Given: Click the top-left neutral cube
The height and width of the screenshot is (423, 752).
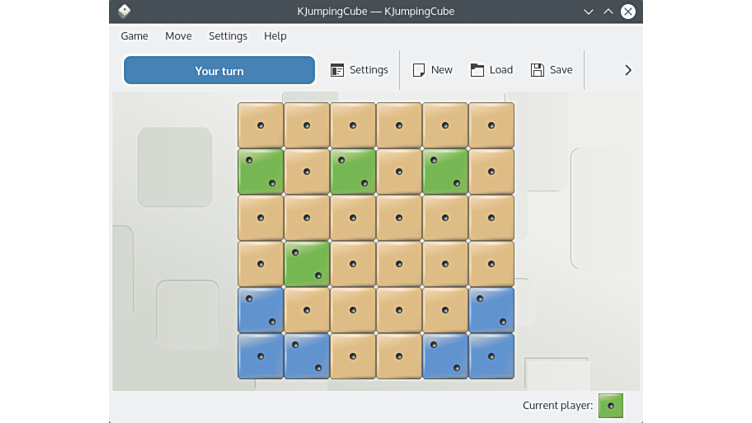Looking at the screenshot, I should [260, 125].
